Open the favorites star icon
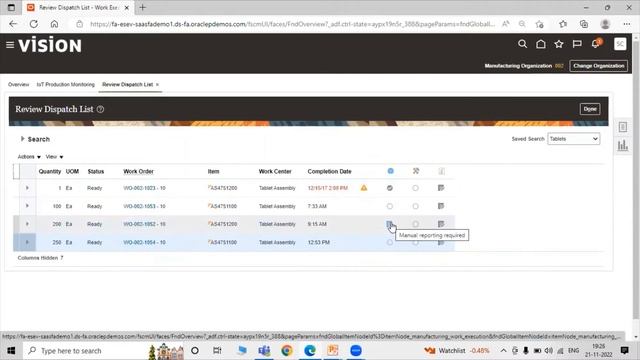The width and height of the screenshot is (640, 360). pyautogui.click(x=559, y=44)
